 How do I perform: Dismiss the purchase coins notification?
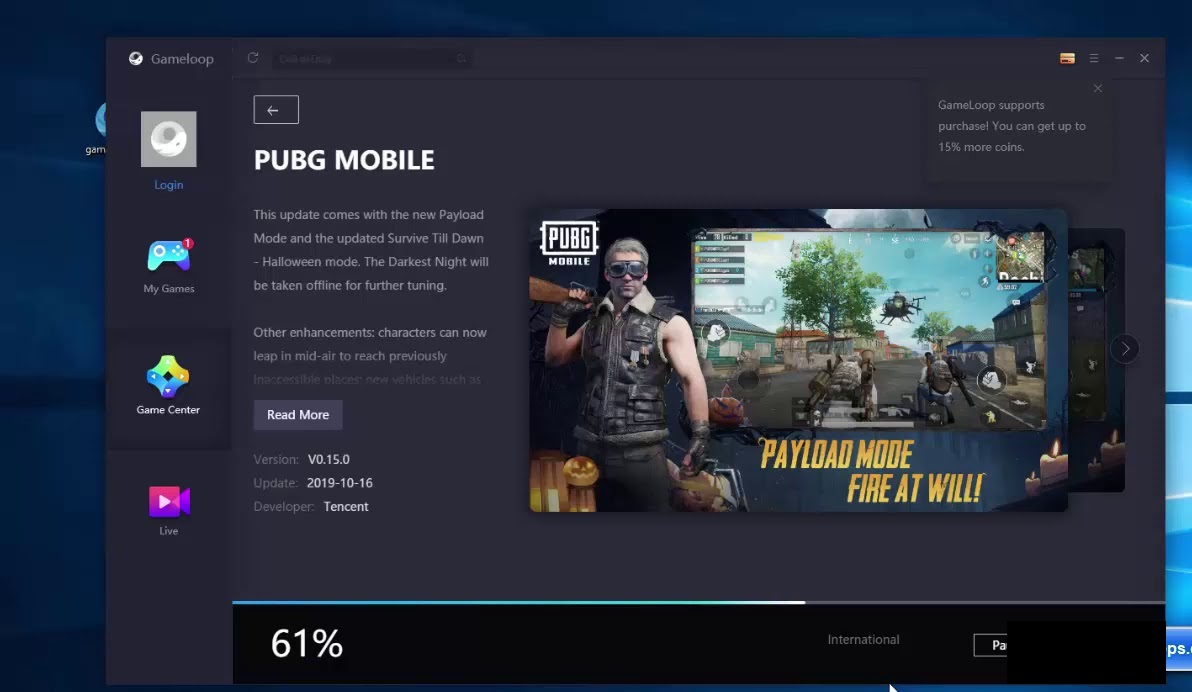(1098, 88)
